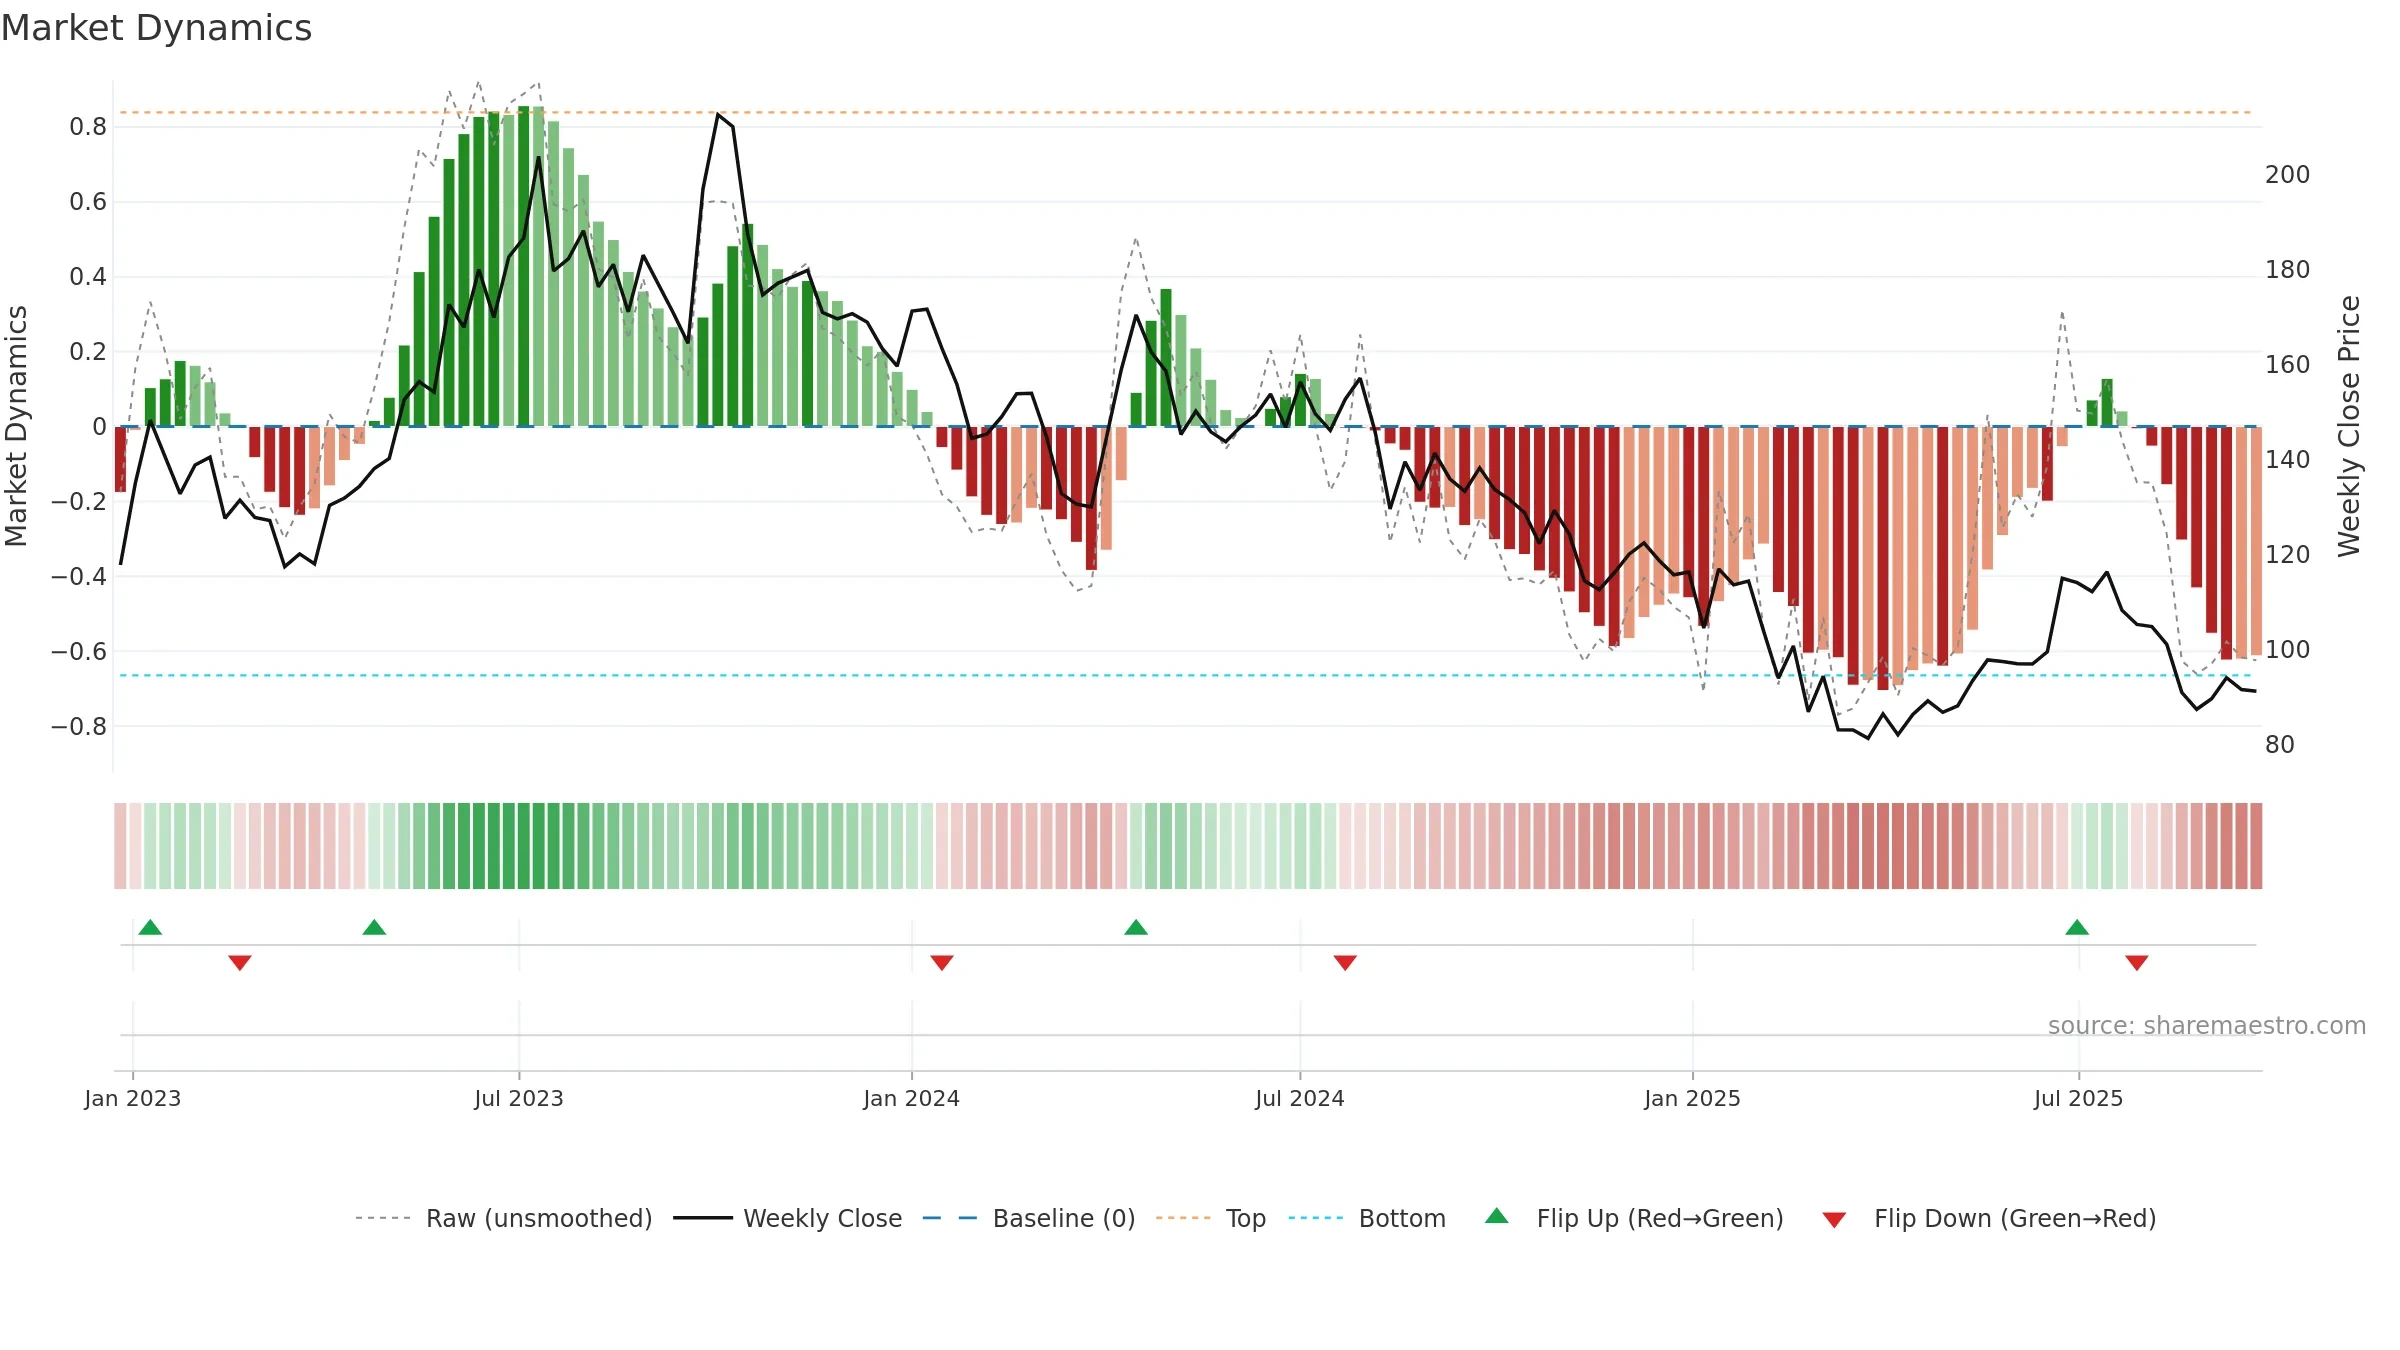The height and width of the screenshot is (1350, 2400).
Task: Click the 180 right axis tick label
Action: [2288, 269]
